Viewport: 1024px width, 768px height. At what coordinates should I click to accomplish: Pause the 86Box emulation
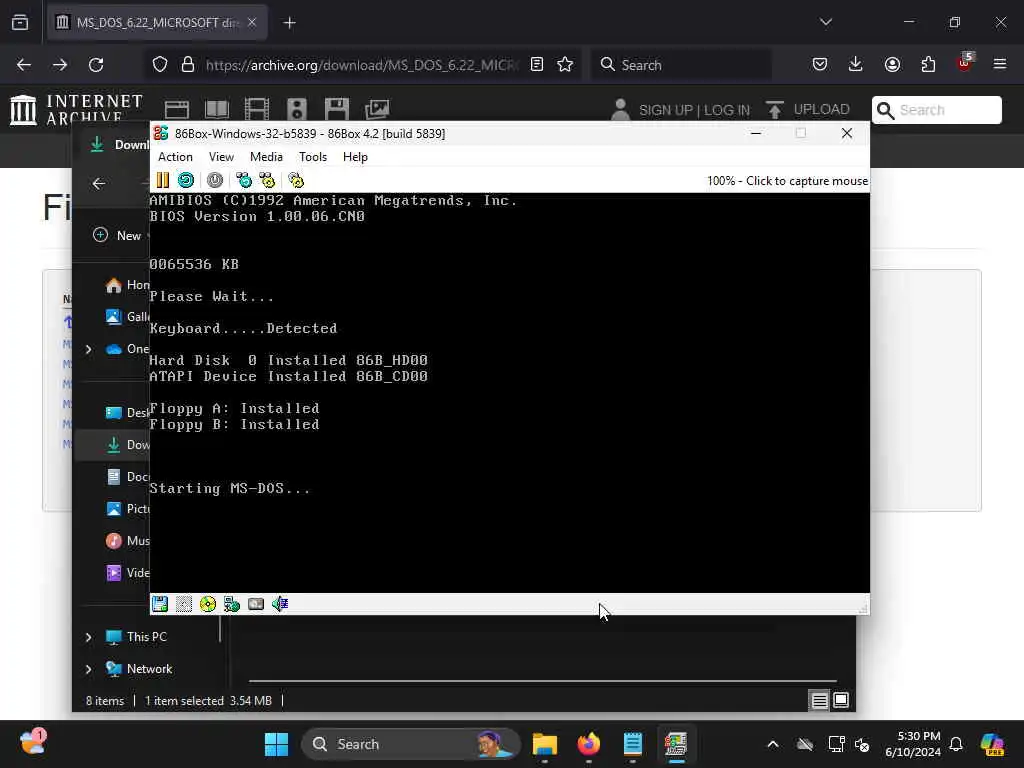pos(163,180)
